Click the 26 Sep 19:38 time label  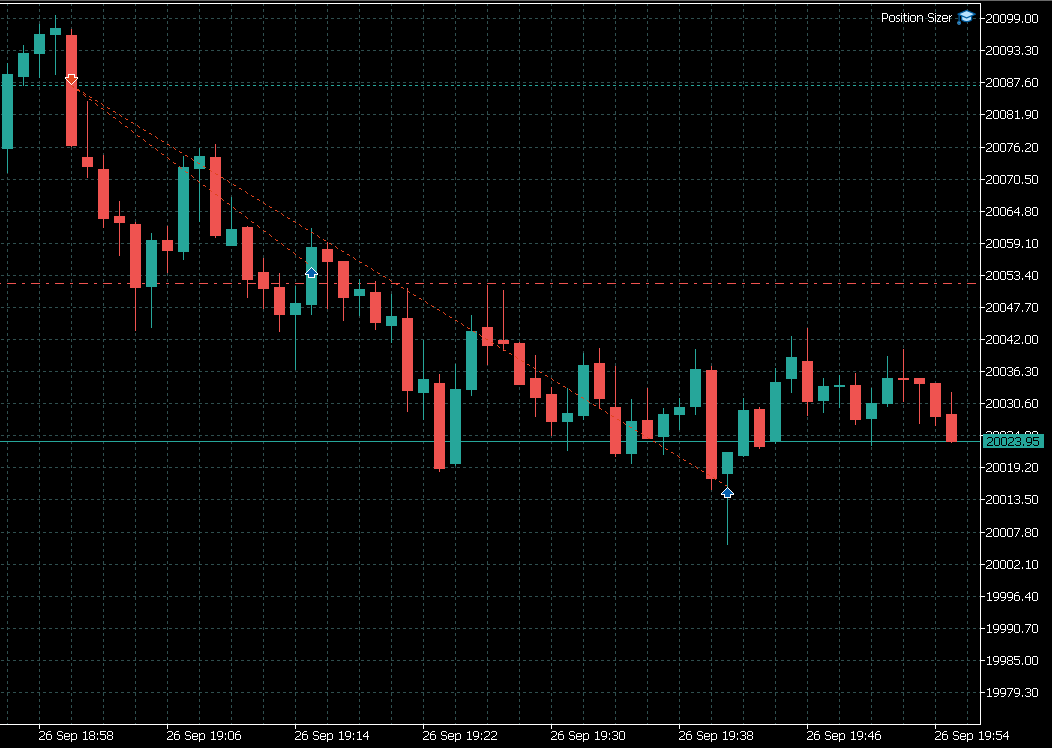coord(717,736)
